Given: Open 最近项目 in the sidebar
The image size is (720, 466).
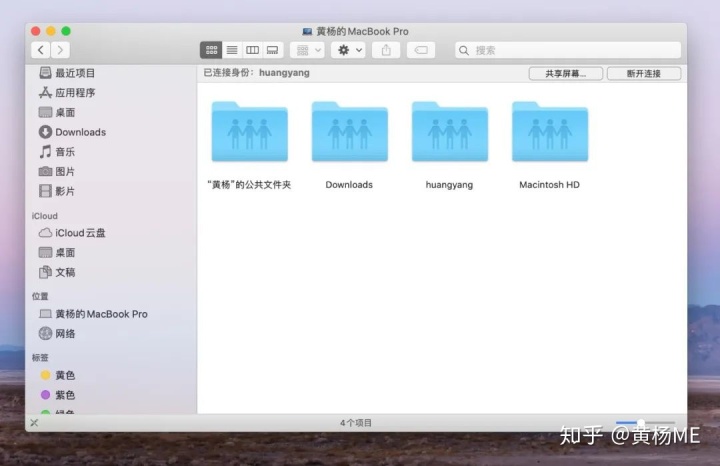Looking at the screenshot, I should click(x=68, y=73).
